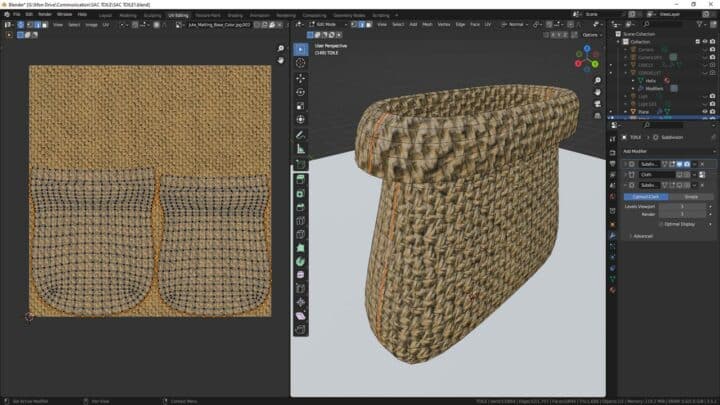The image size is (720, 405).
Task: Toggle visibility eye of Collection in outliner
Action: (705, 42)
